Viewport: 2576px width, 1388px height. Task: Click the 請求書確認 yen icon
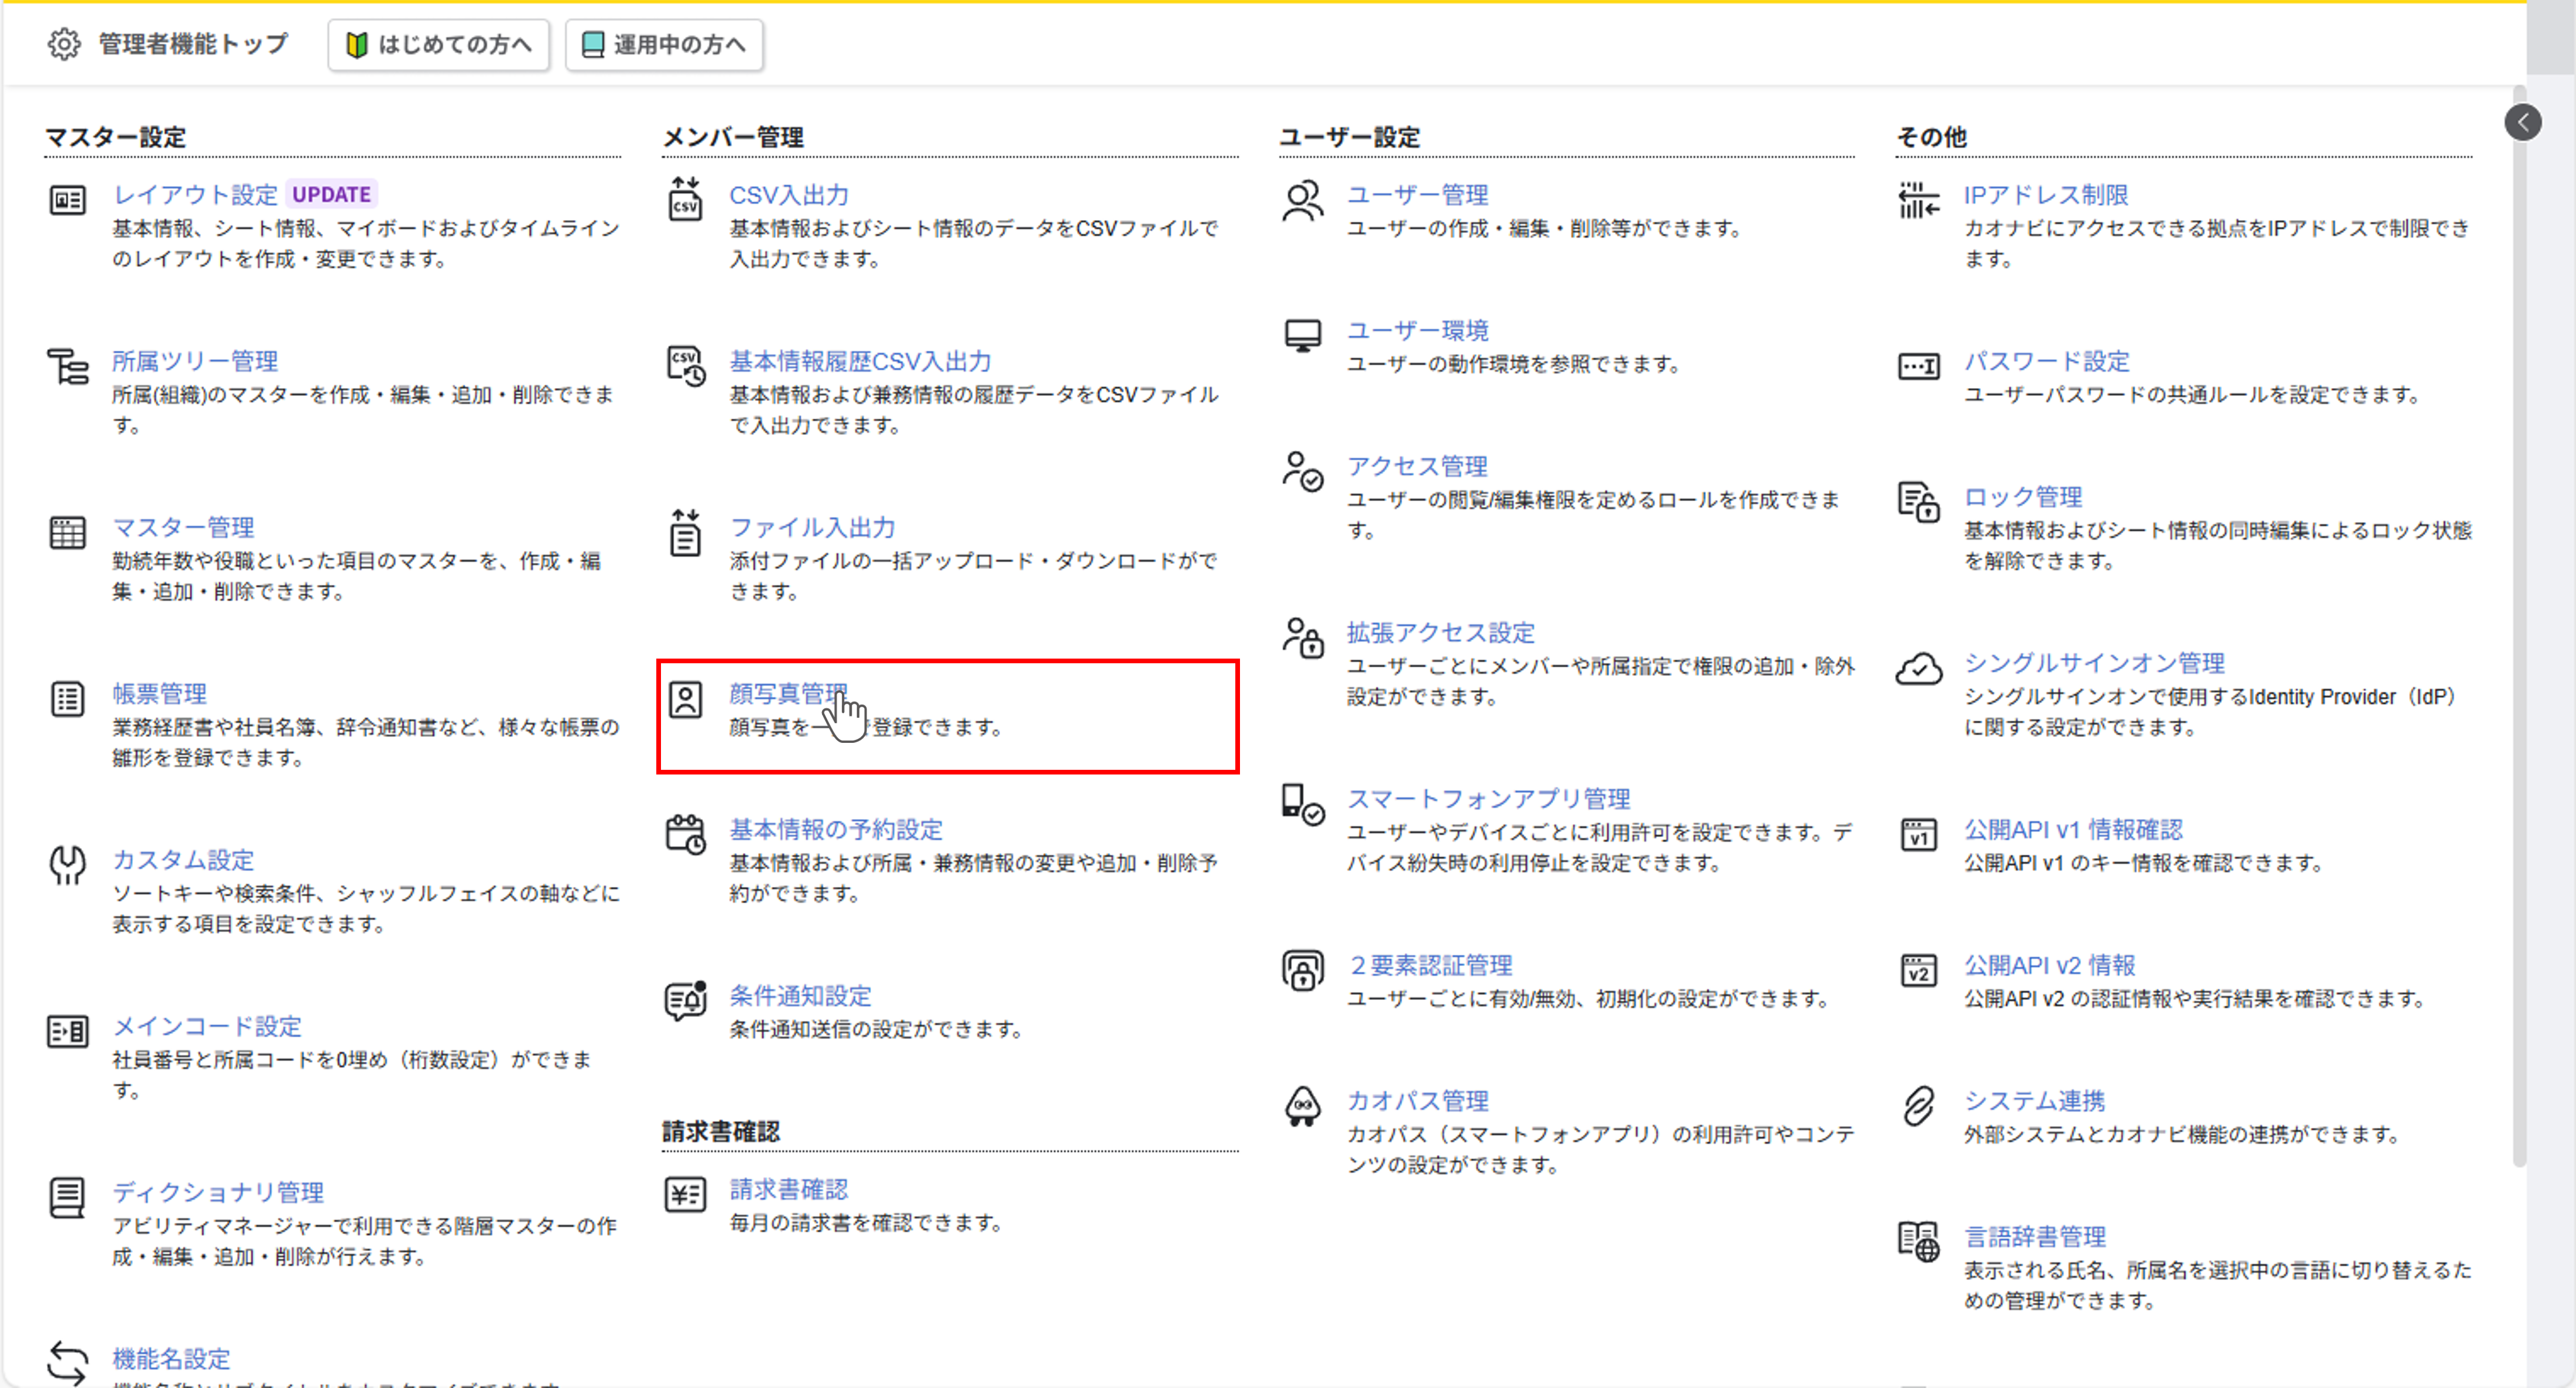685,1194
